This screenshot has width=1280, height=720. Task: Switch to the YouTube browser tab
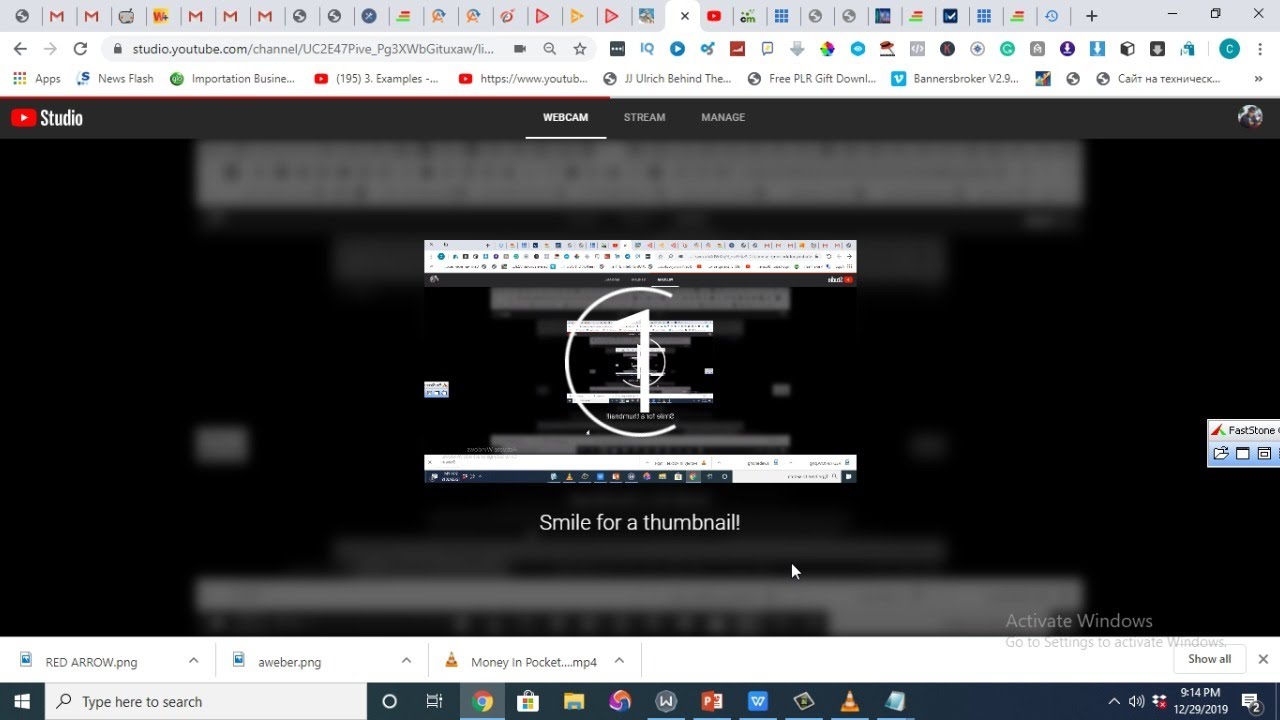[x=714, y=16]
